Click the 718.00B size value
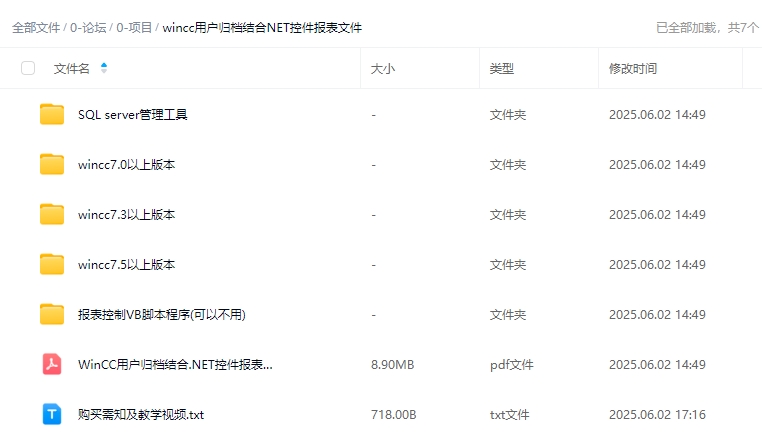762x445 pixels. coord(394,415)
